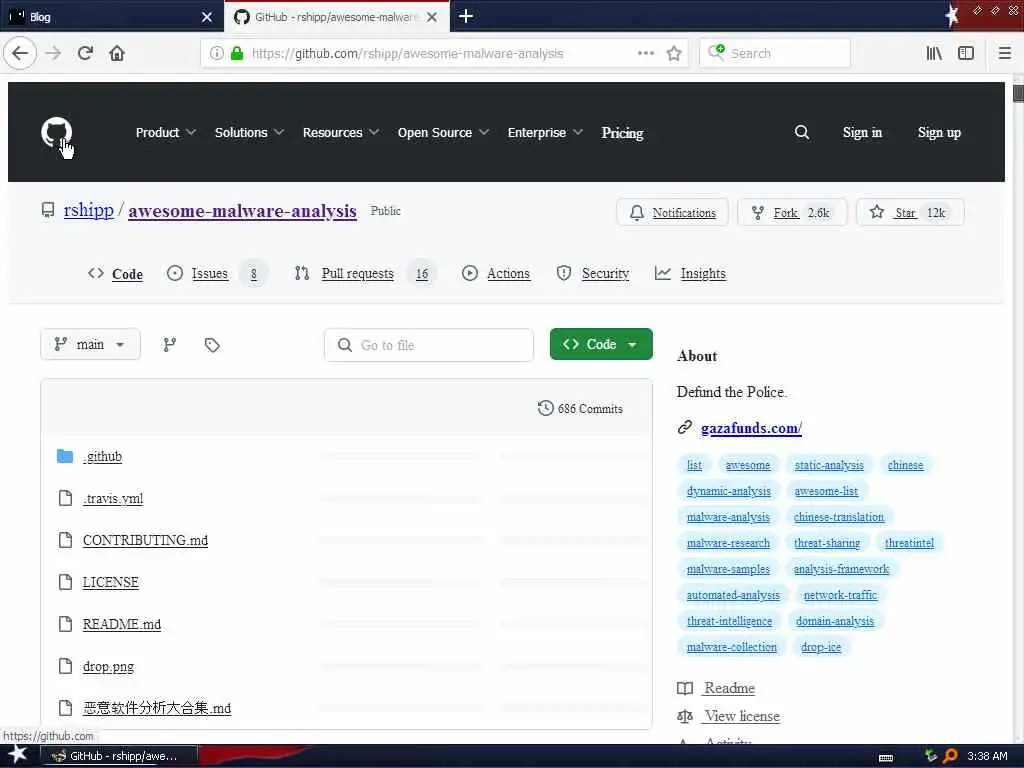Screen dimensions: 1024x768
Task: Click the book icon next to Readme
Action: point(685,688)
